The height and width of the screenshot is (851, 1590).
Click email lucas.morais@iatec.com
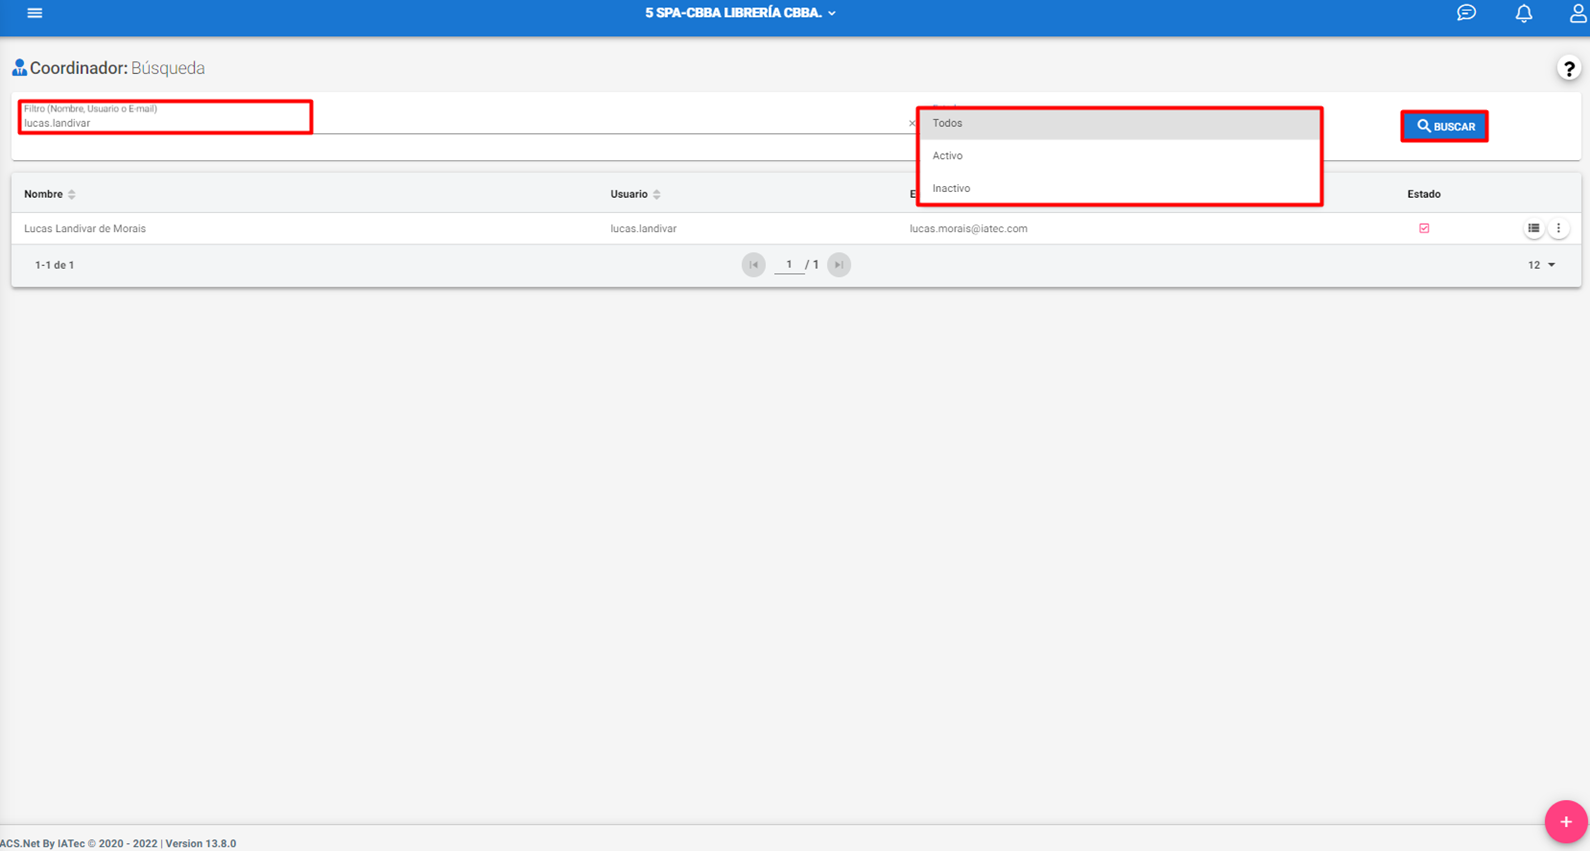click(968, 229)
